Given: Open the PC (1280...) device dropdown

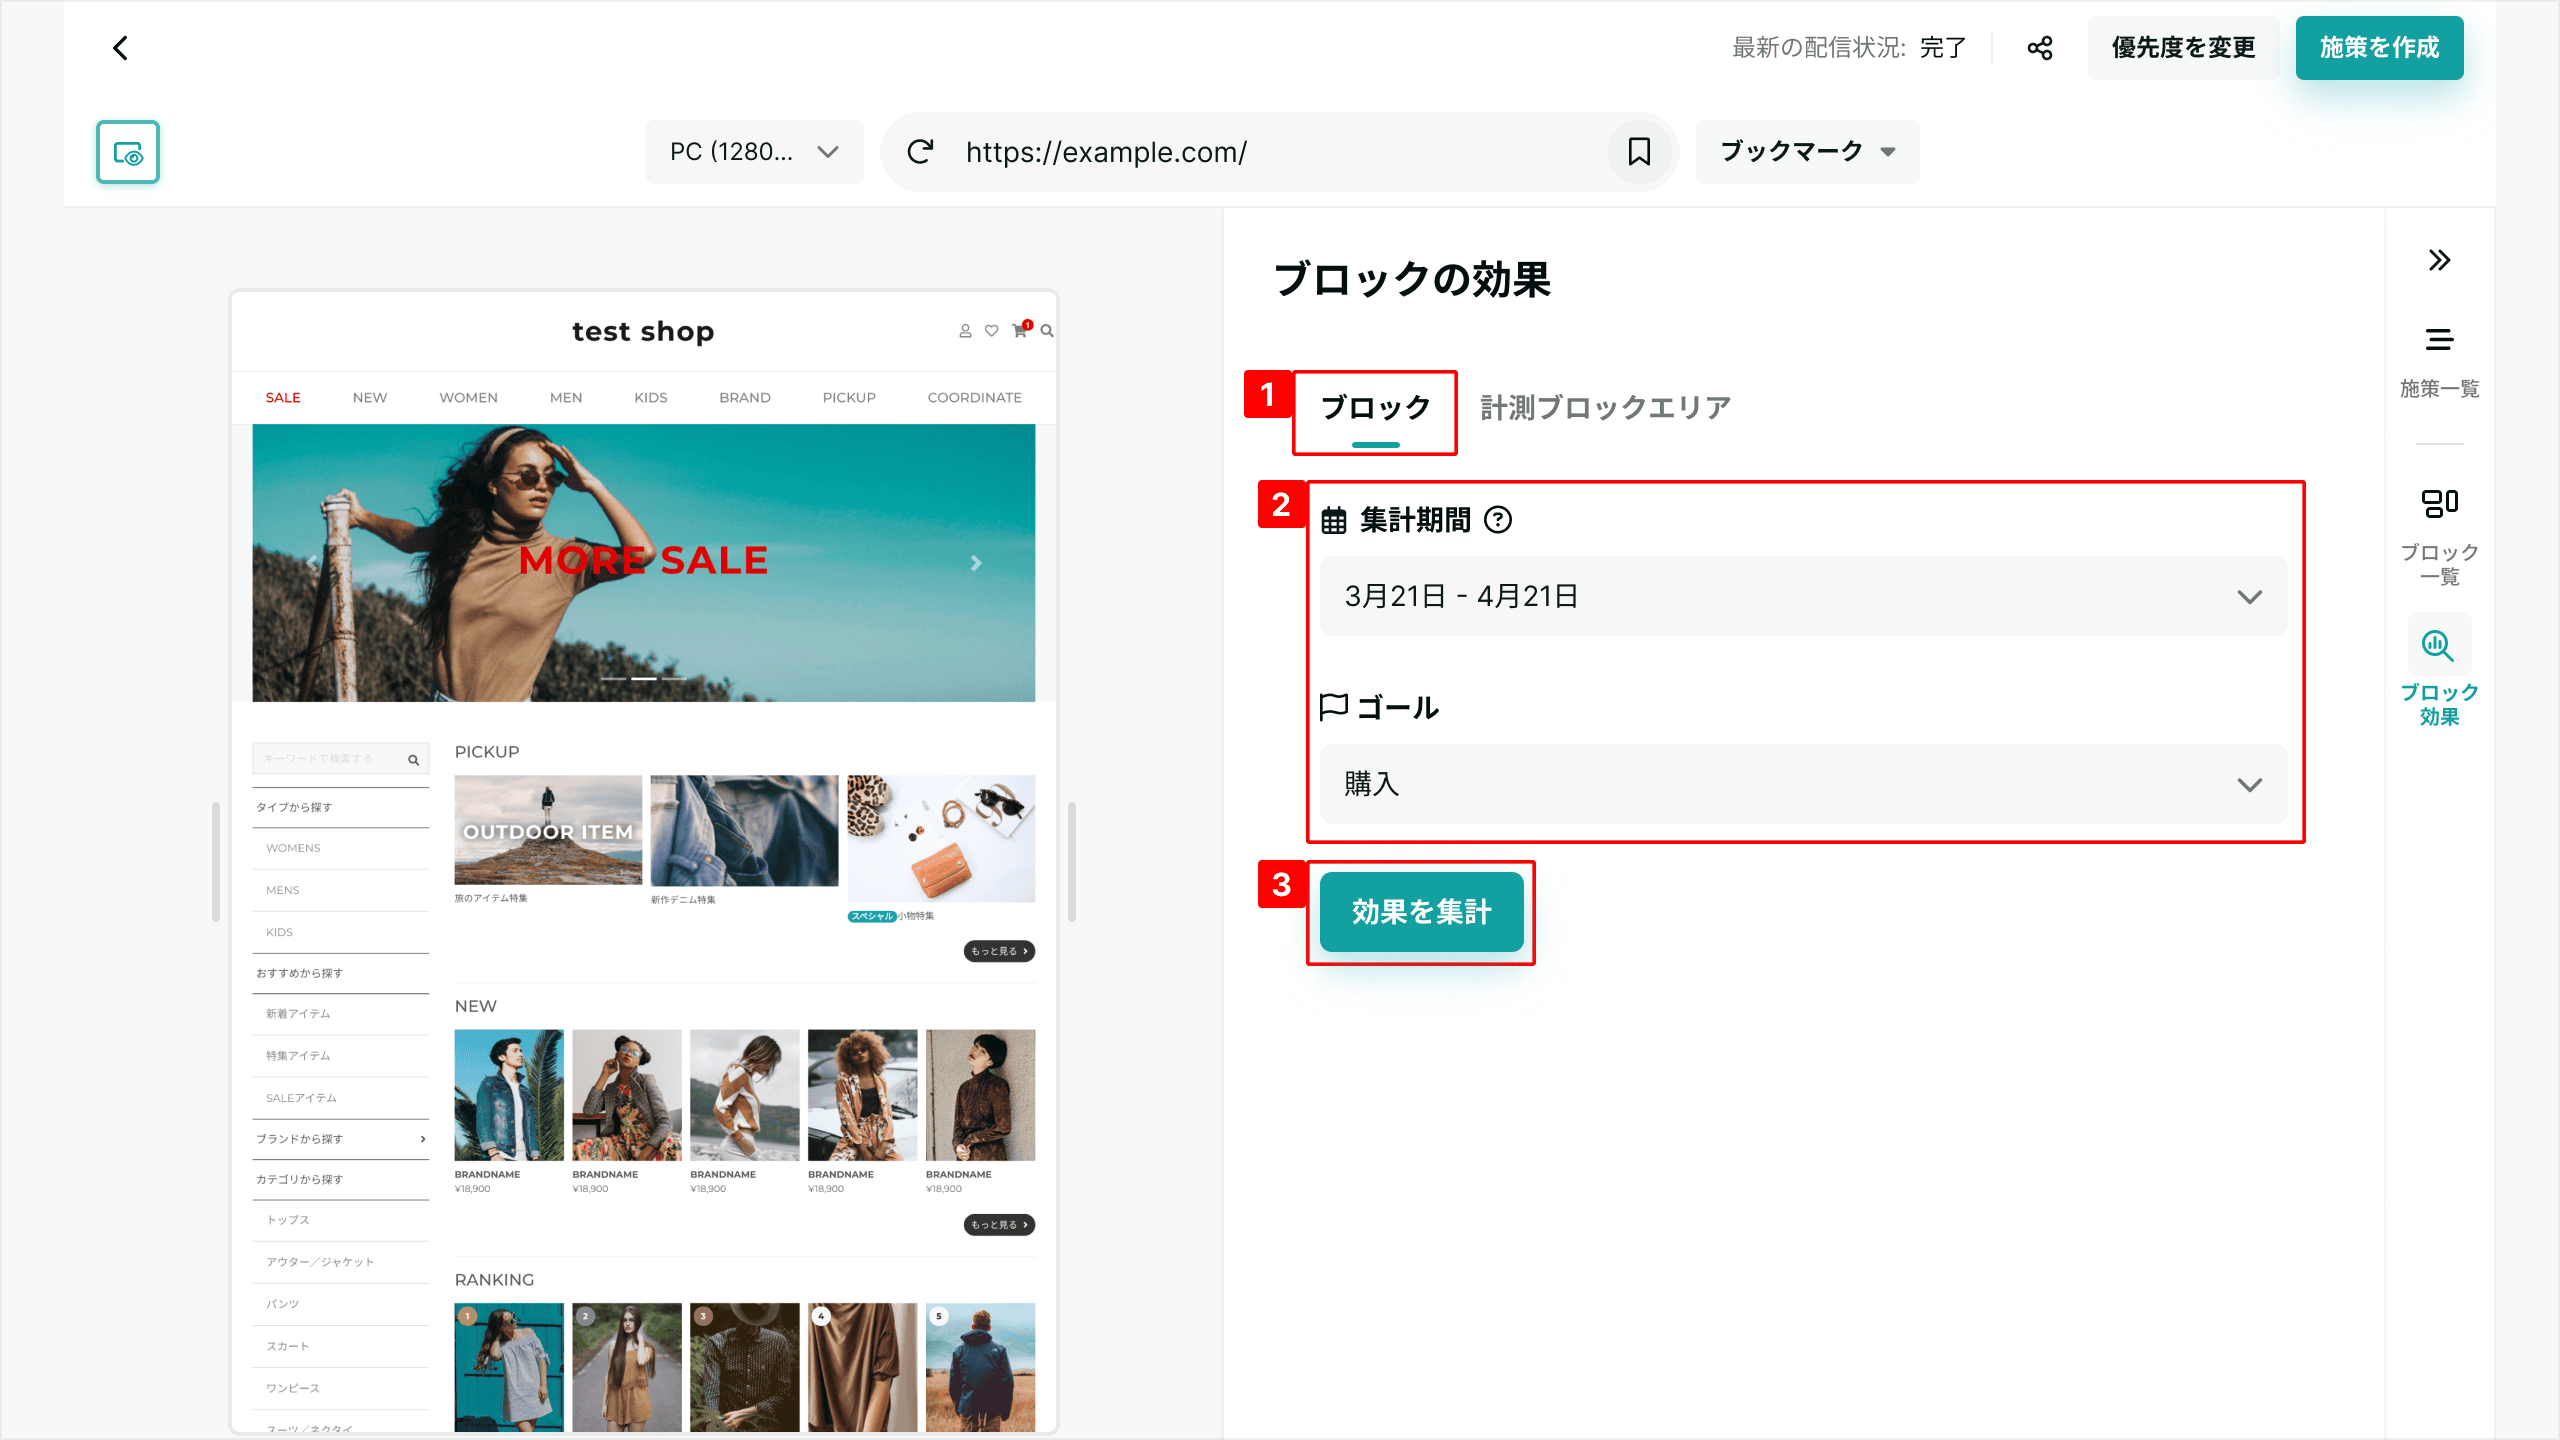Looking at the screenshot, I should click(x=754, y=152).
